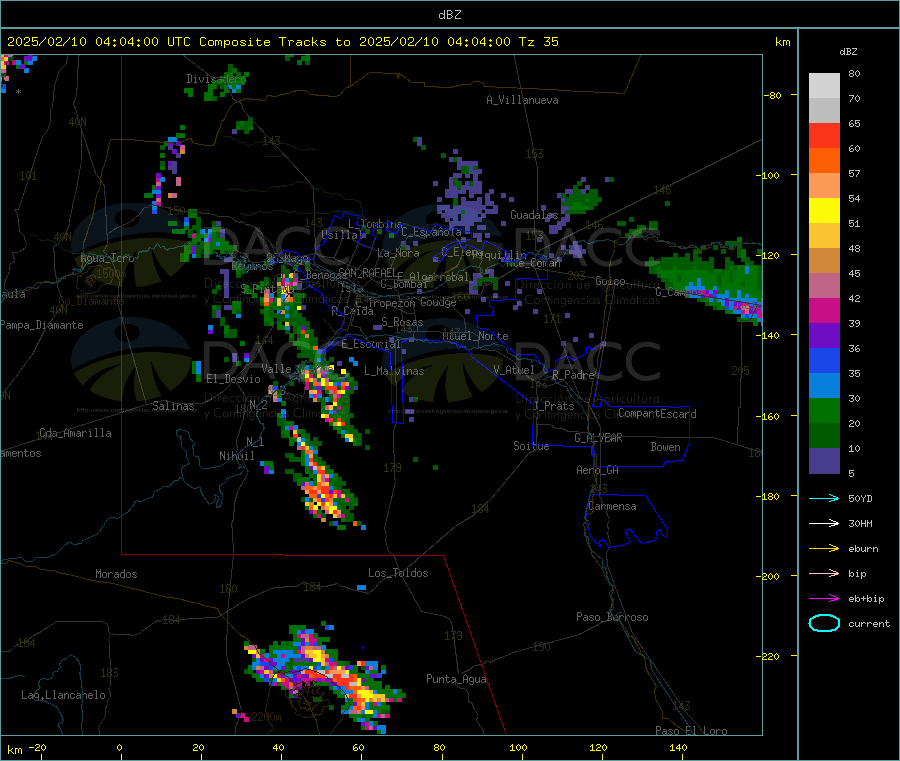Click the 'eb+bip' legend label
This screenshot has width=900, height=761.
pyautogui.click(x=866, y=599)
